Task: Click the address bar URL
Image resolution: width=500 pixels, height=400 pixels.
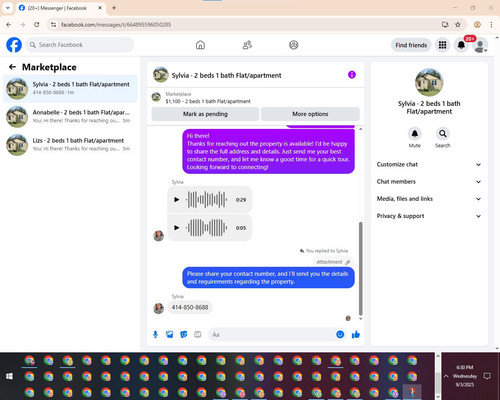Action: (x=116, y=25)
